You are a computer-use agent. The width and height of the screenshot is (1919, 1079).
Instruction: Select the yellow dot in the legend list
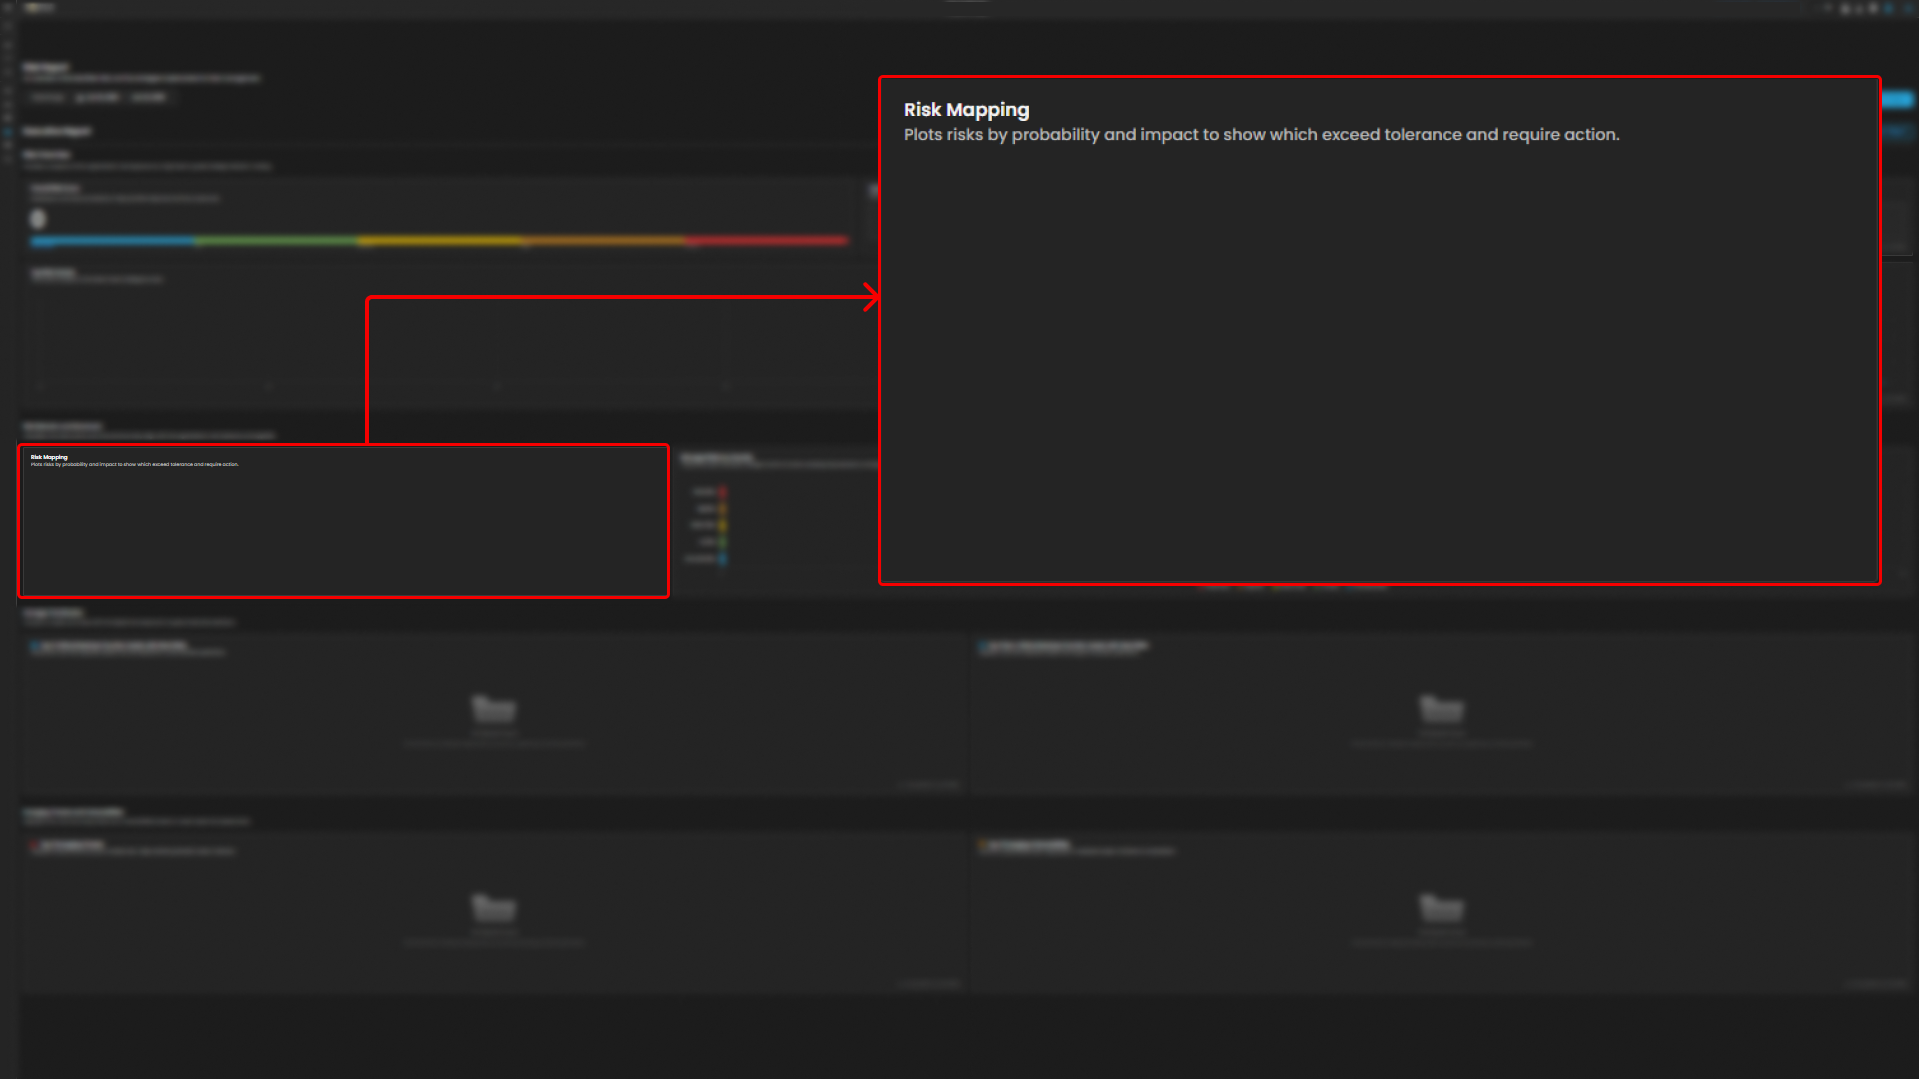click(722, 525)
